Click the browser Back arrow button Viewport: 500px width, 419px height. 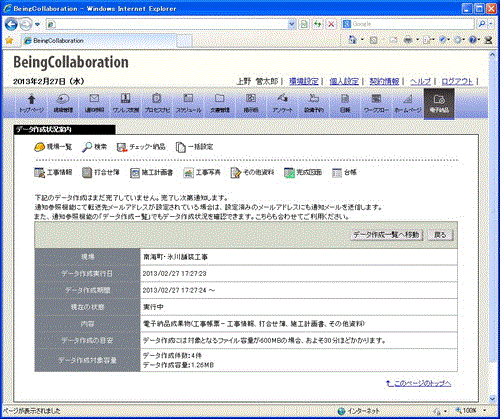[11, 24]
